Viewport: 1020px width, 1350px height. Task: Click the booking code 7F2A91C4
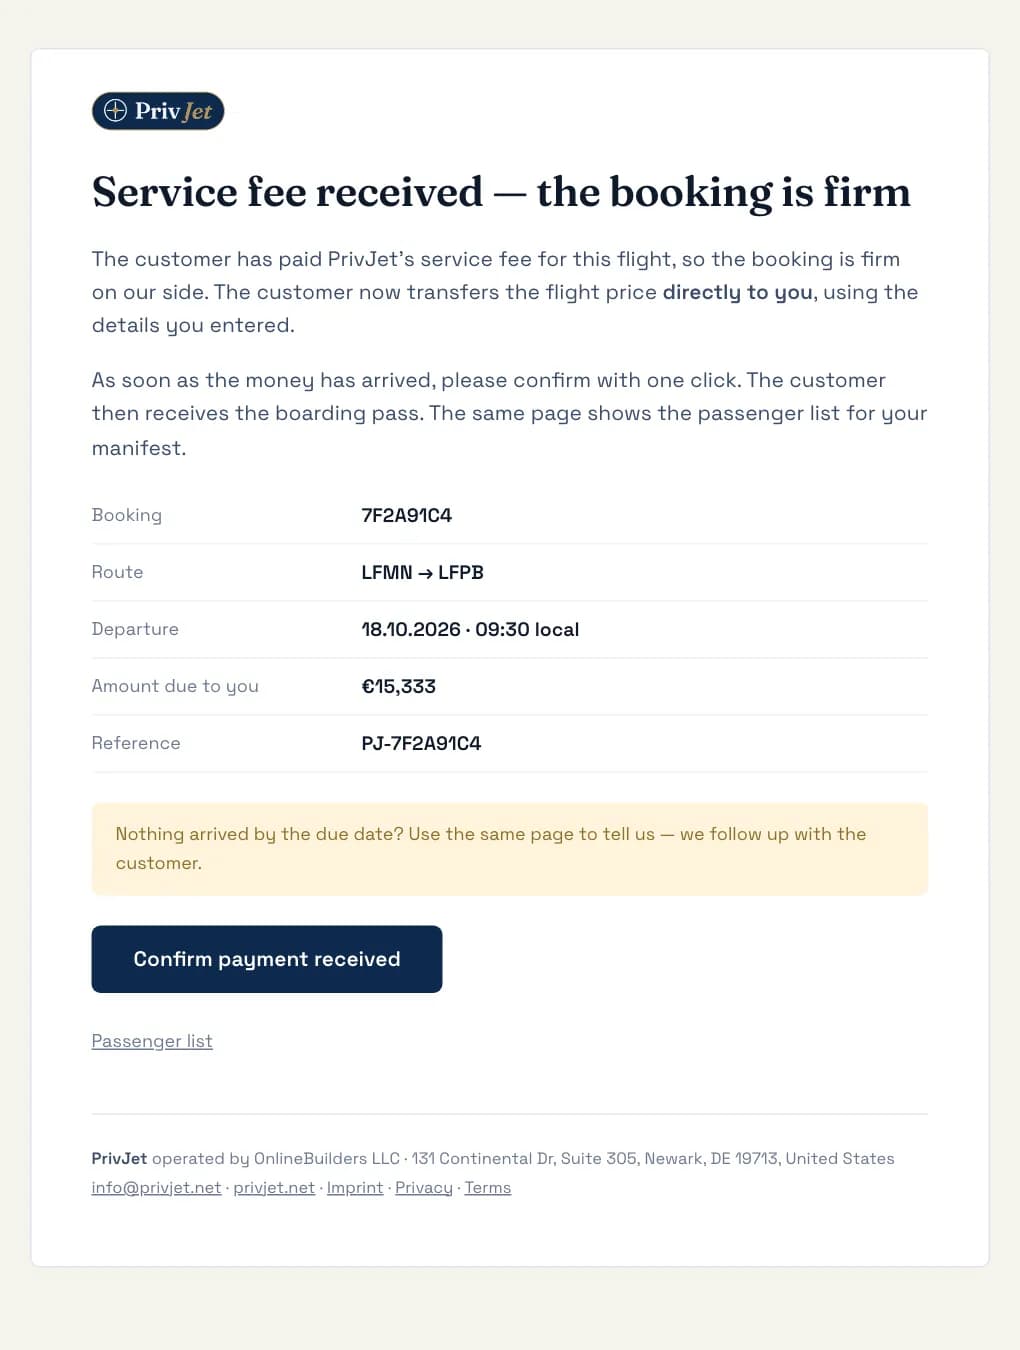tap(407, 515)
